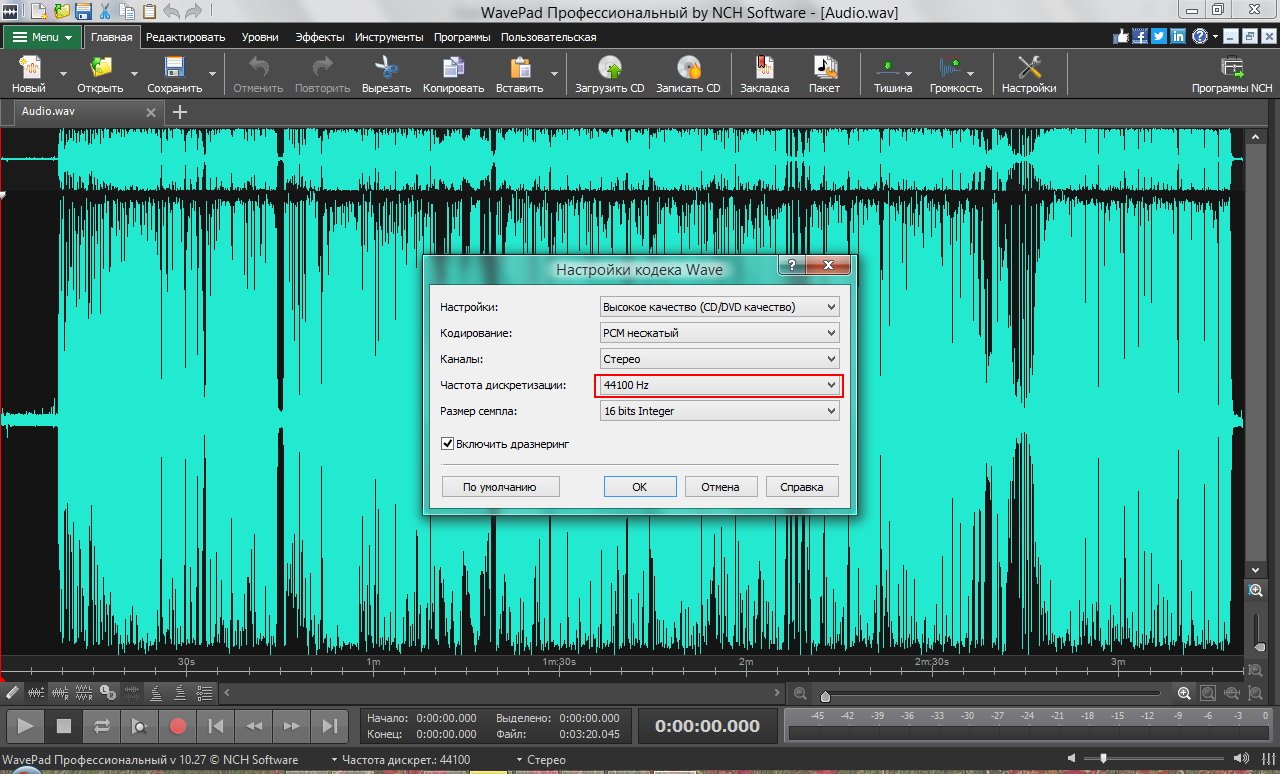The width and height of the screenshot is (1280, 774).
Task: Toggle the loop playback button
Action: (x=101, y=726)
